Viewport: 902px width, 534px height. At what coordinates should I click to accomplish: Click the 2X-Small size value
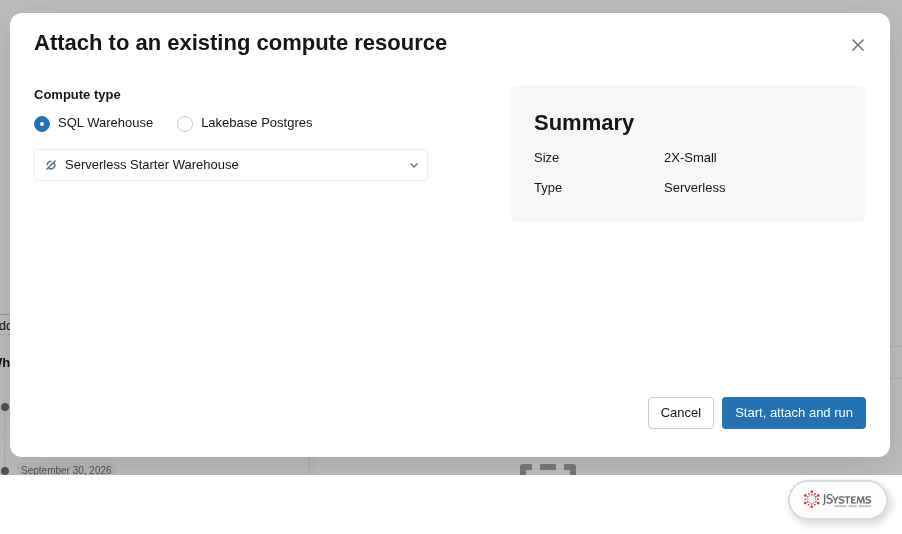pyautogui.click(x=690, y=158)
